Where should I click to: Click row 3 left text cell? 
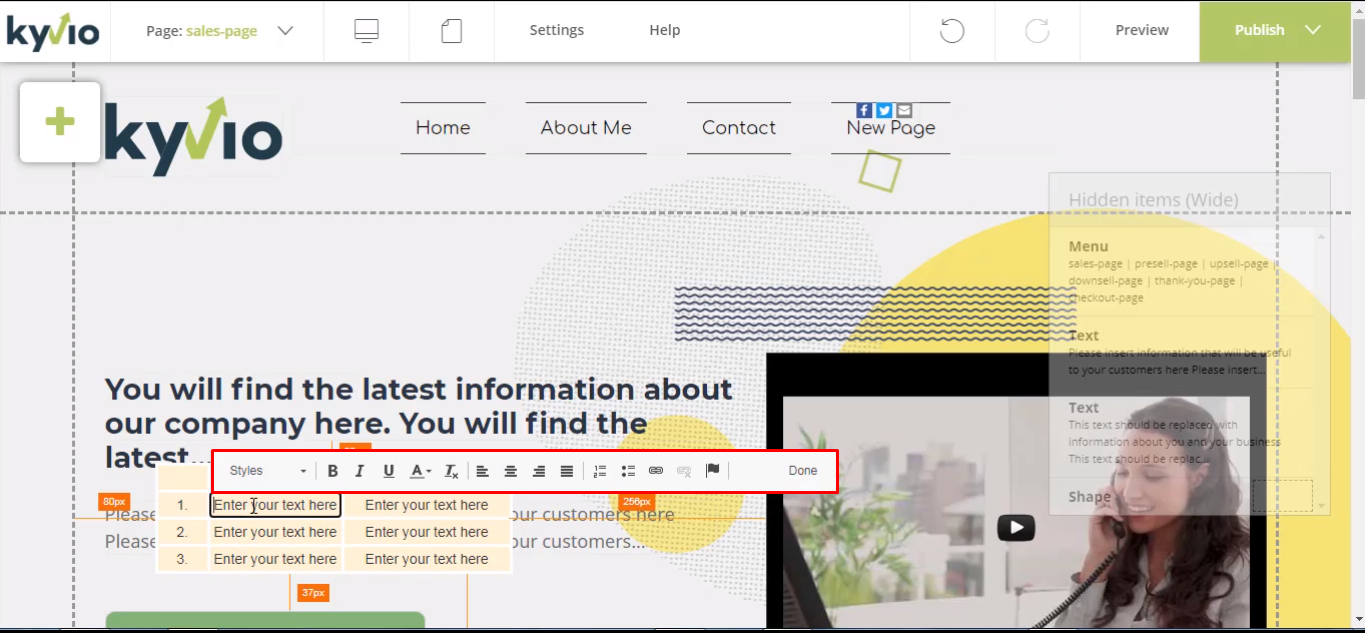pos(275,559)
